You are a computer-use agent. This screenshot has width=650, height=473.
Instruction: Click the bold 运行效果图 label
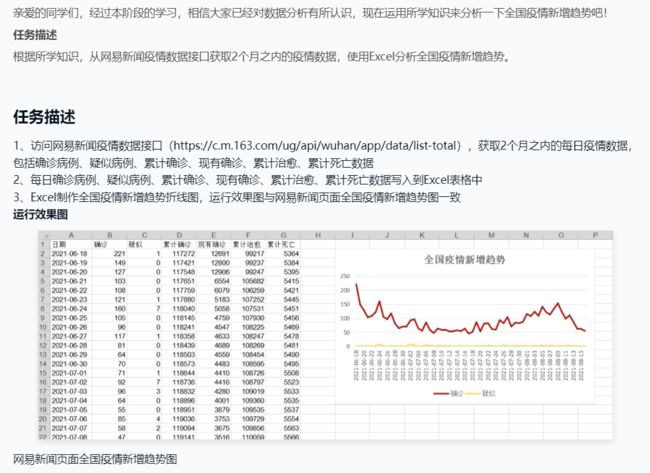40,214
